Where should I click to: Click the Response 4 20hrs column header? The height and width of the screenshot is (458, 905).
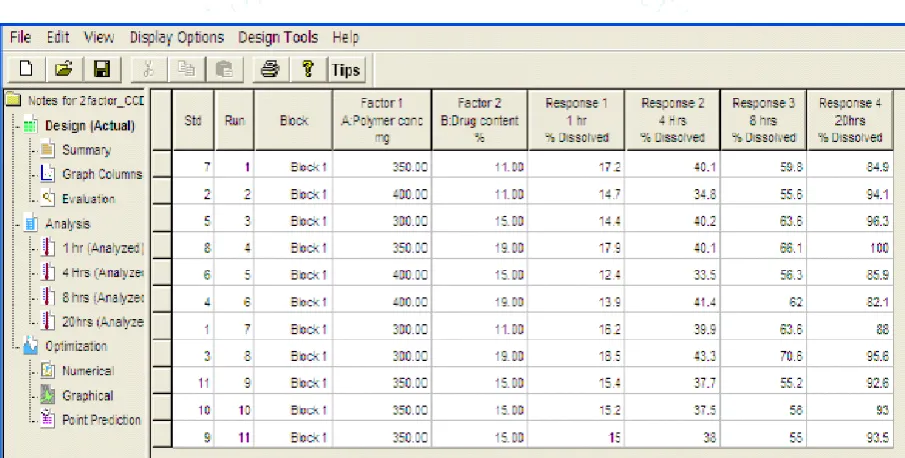[x=850, y=120]
